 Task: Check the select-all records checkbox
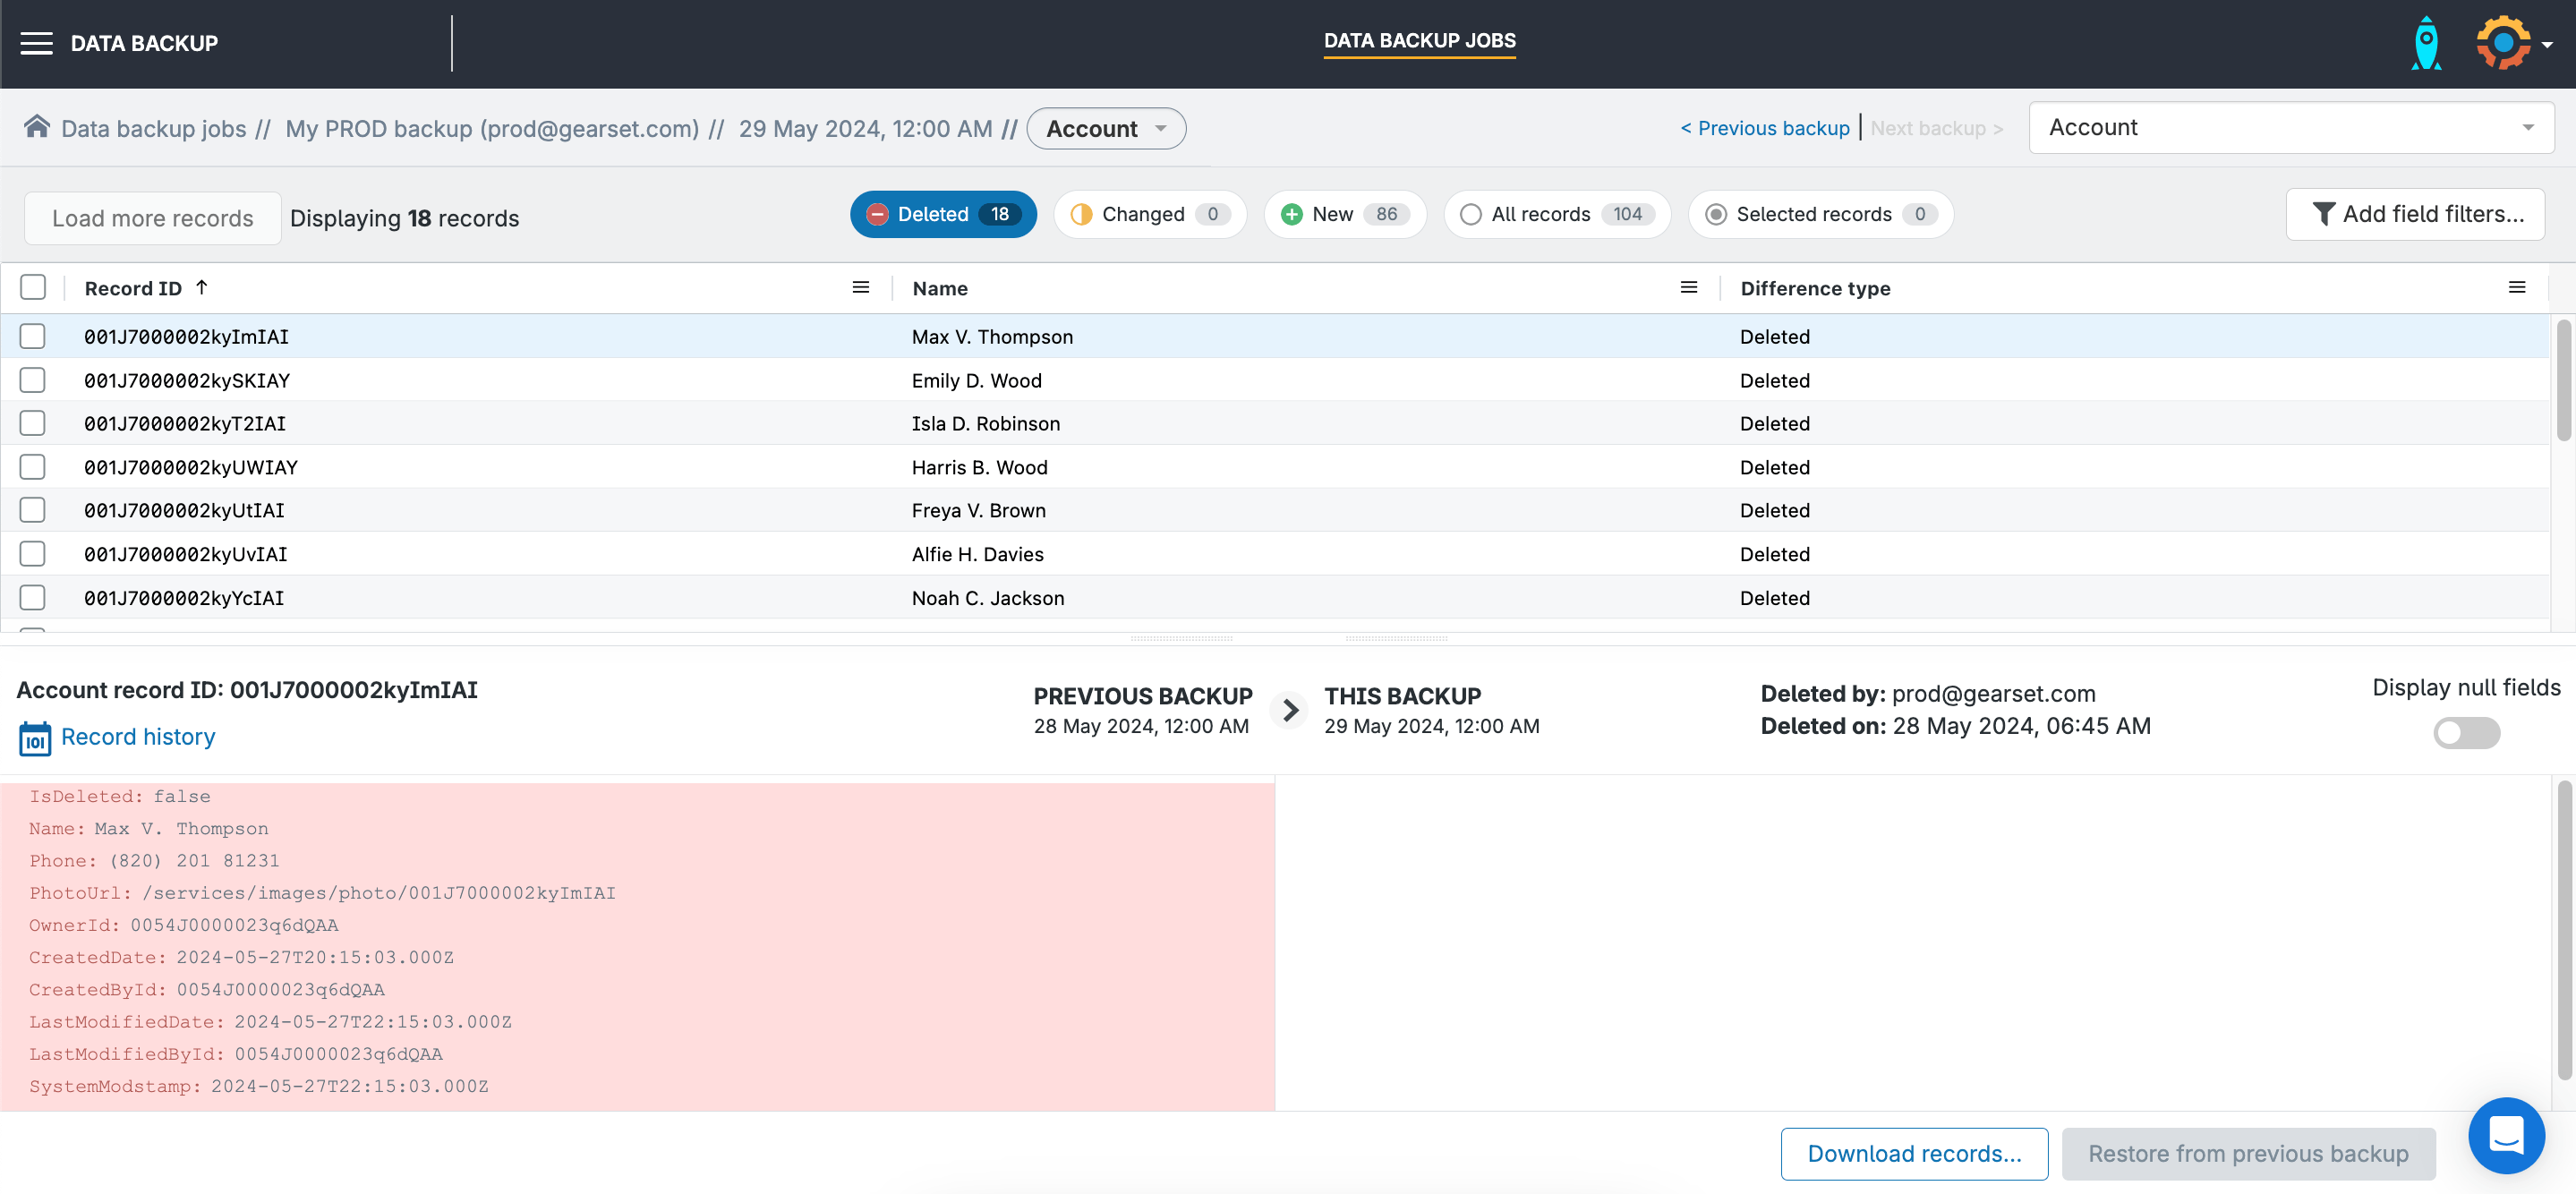coord(33,288)
